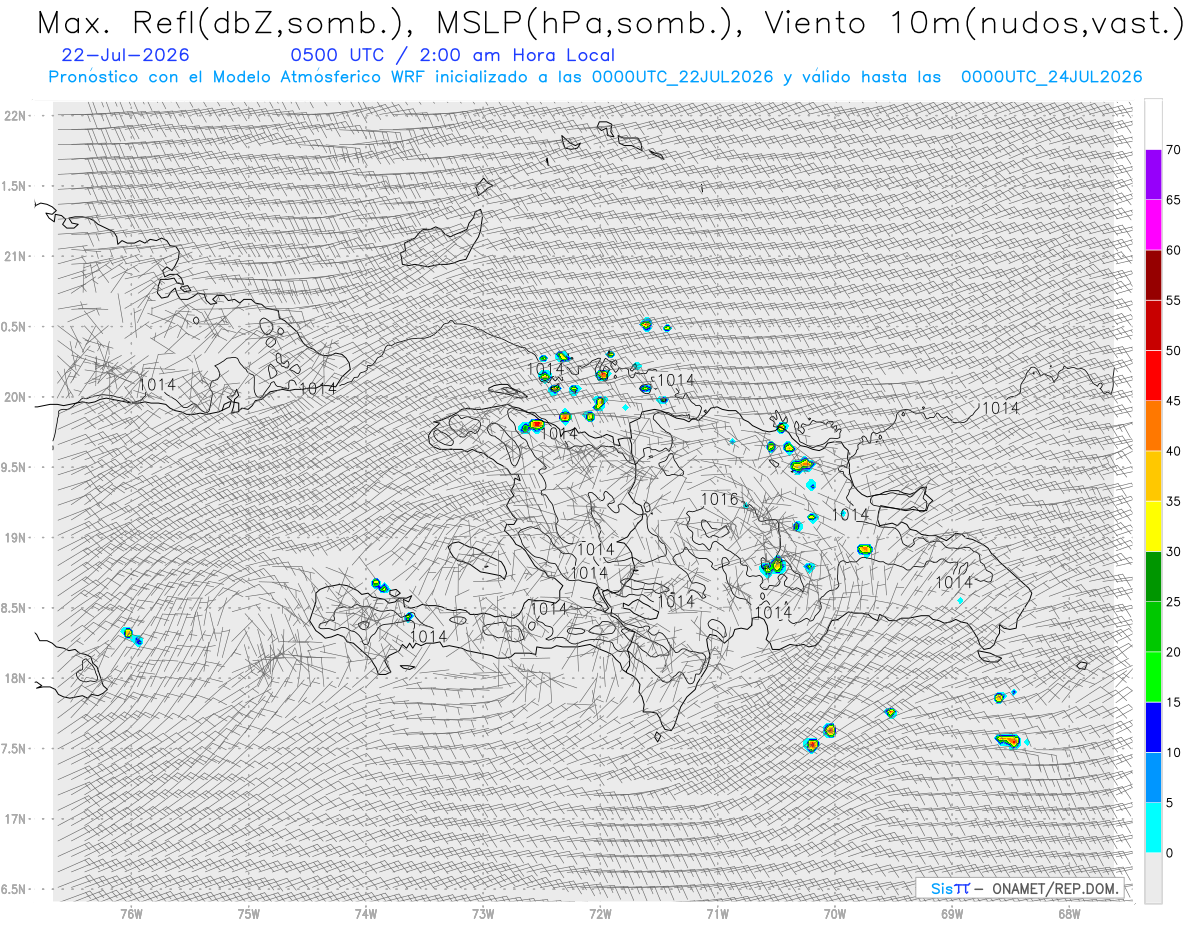The height and width of the screenshot is (927, 1200).
Task: Click the dark blue 10–15 dBZ colorbar segment
Action: coord(1153,727)
